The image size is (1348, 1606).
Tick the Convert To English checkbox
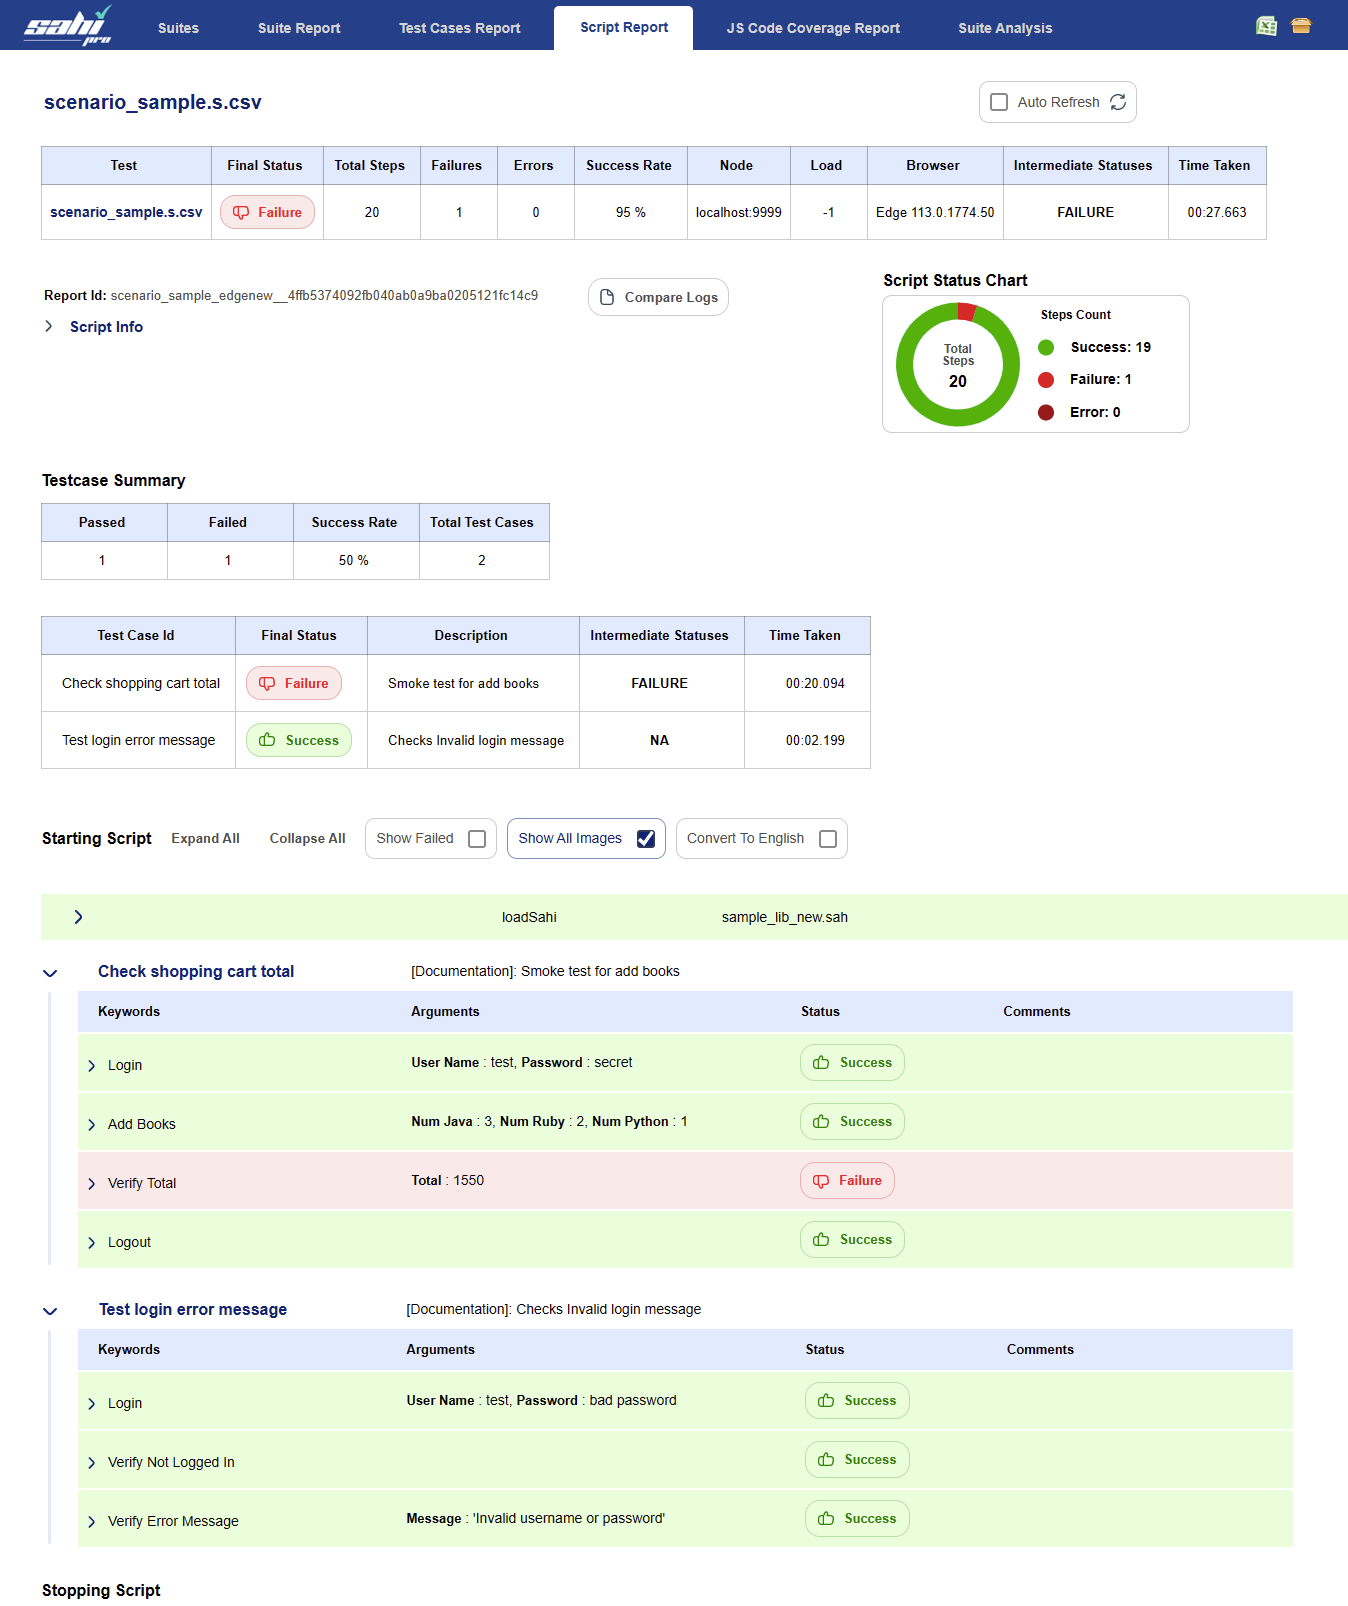(x=828, y=839)
